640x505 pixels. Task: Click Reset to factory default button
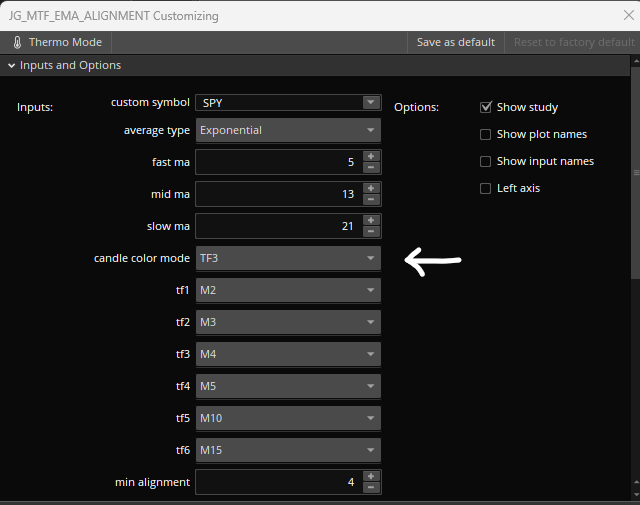tap(574, 42)
